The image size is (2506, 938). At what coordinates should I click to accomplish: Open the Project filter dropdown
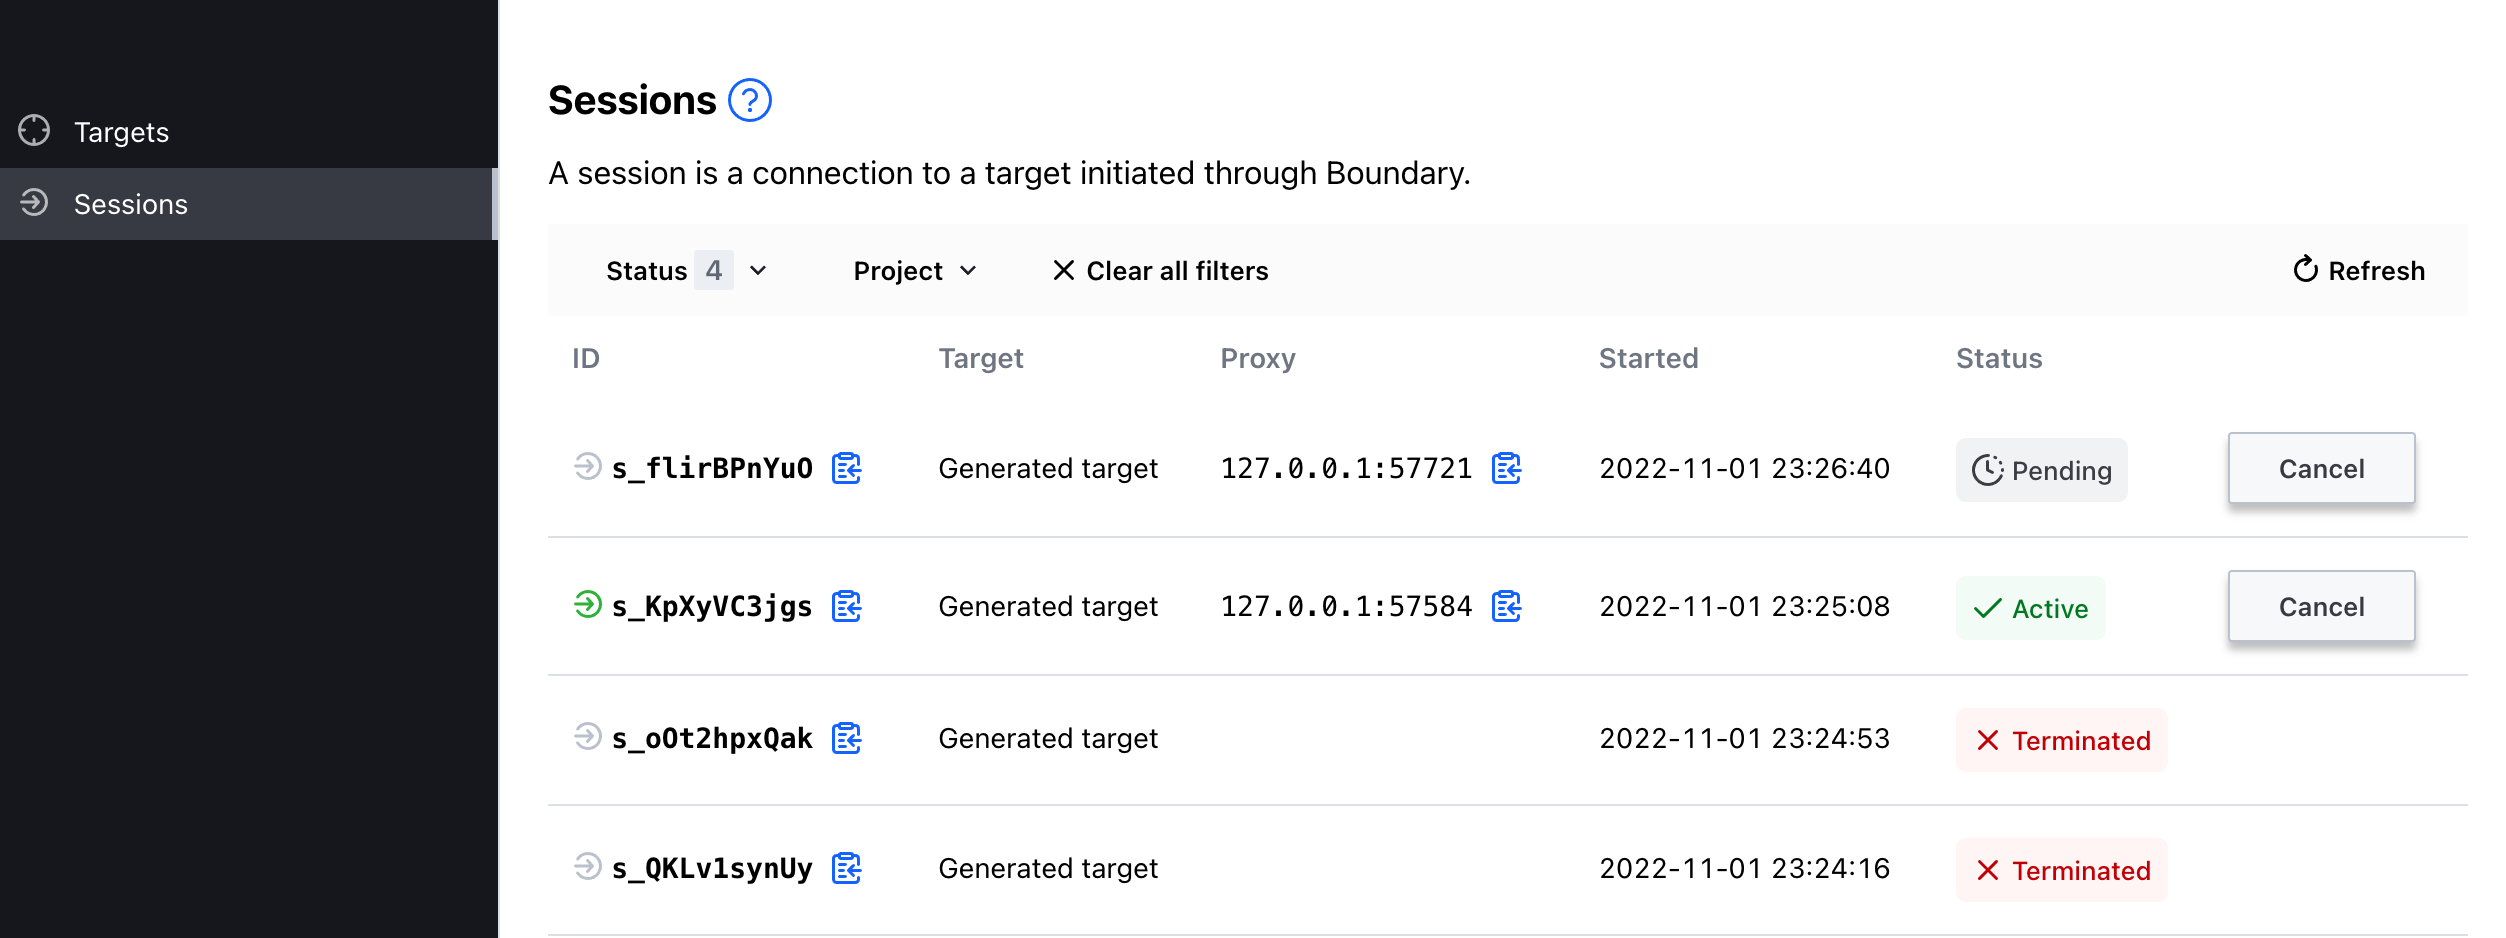coord(913,269)
